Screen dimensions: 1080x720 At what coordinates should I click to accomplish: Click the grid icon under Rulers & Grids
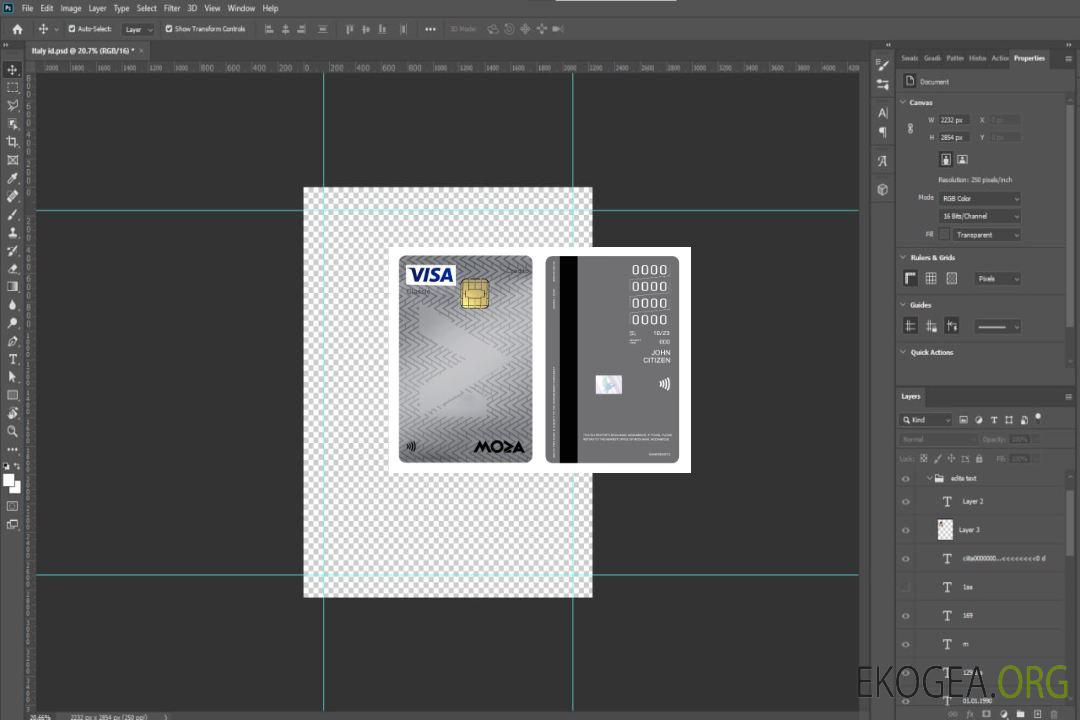coord(931,279)
